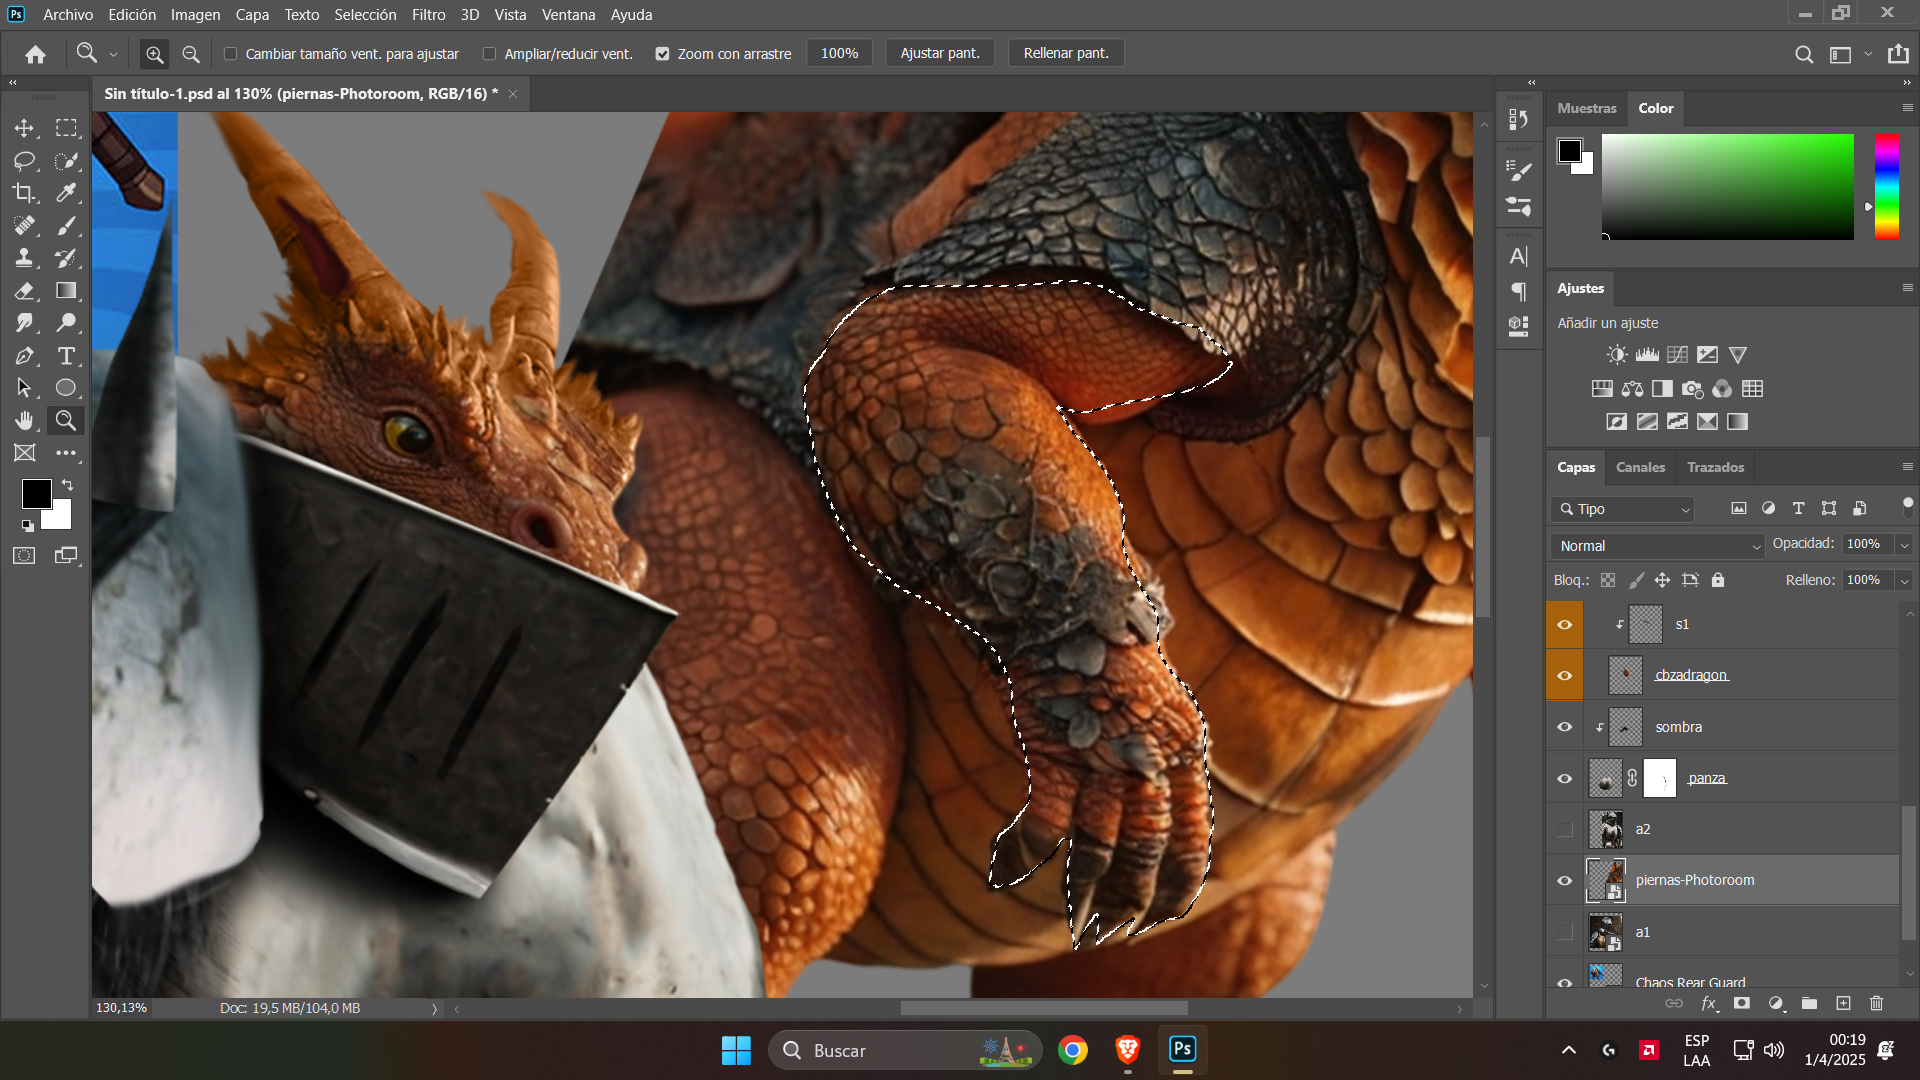Swap foreground and background colors
1920x1080 pixels.
[67, 484]
